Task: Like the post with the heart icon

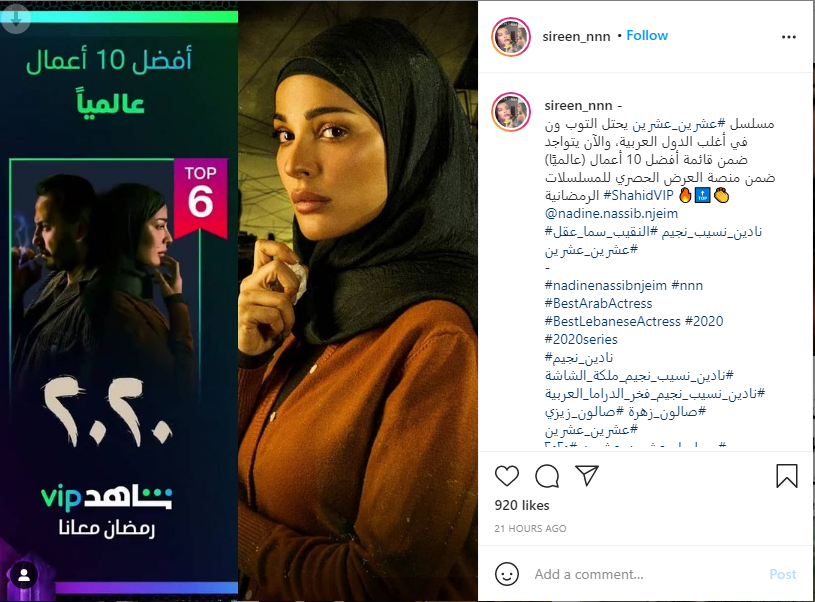Action: tap(507, 476)
